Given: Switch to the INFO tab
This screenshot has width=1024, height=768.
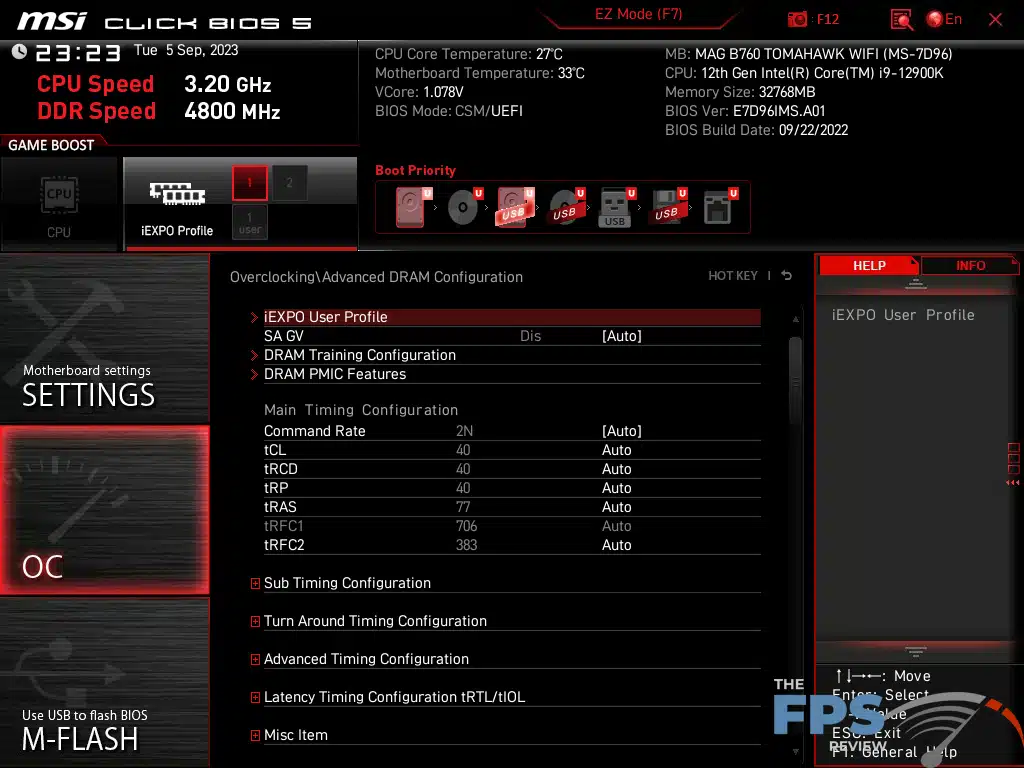Looking at the screenshot, I should coord(970,266).
